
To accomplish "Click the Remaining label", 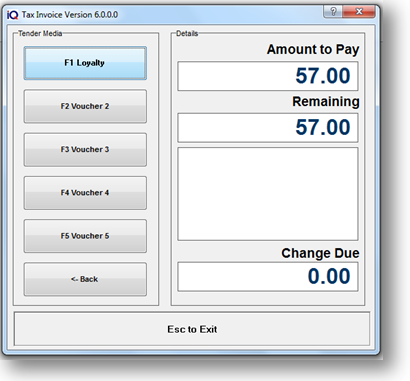I will click(326, 102).
